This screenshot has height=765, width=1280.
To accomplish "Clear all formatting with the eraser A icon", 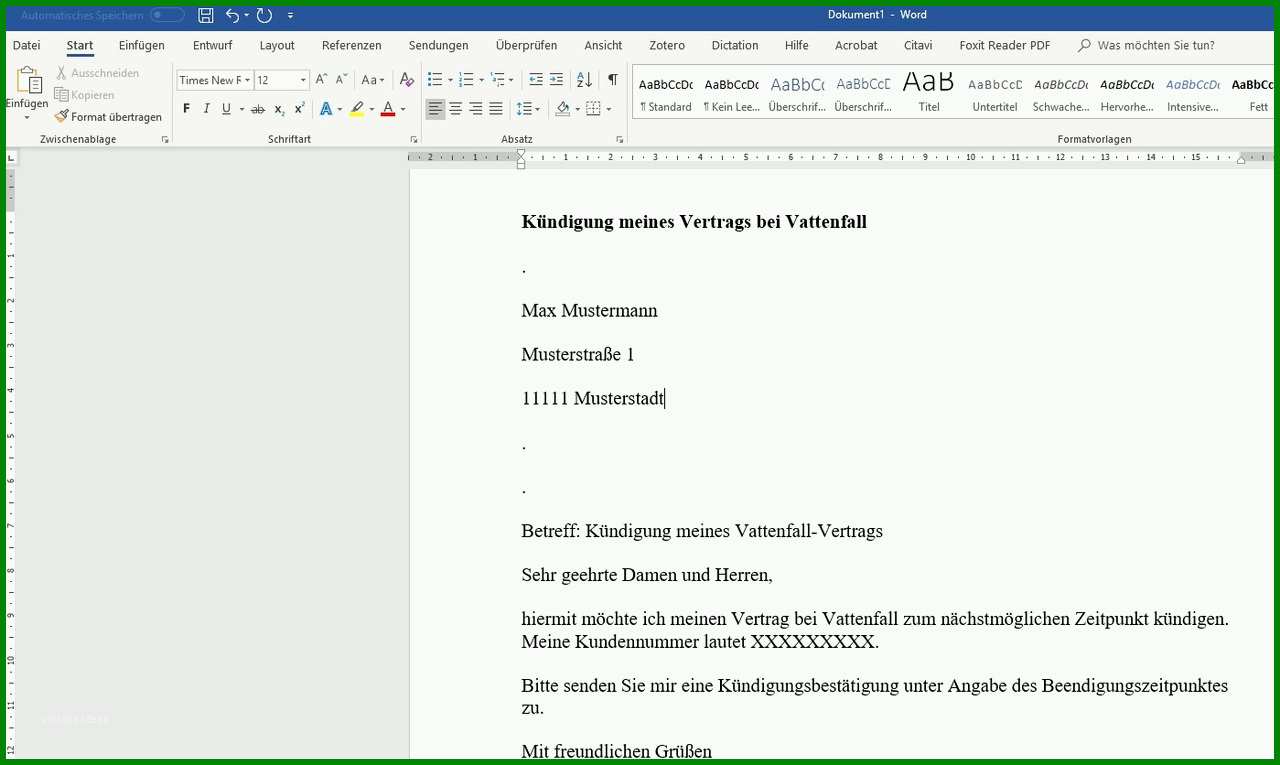I will pyautogui.click(x=406, y=80).
